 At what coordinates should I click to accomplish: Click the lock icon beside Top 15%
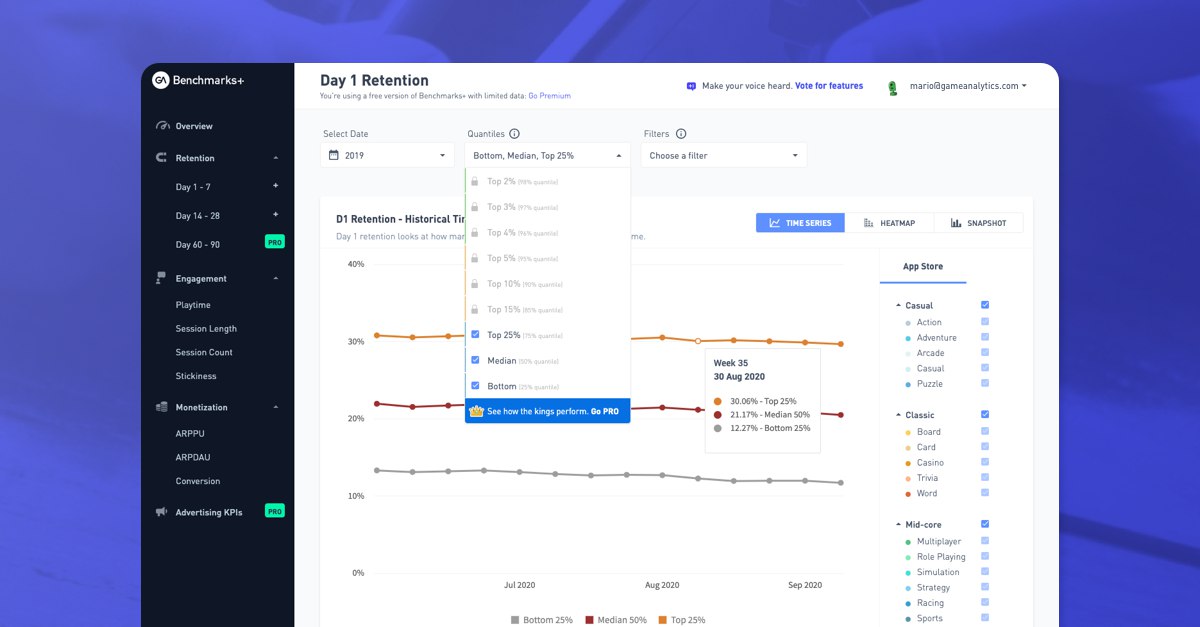[475, 309]
